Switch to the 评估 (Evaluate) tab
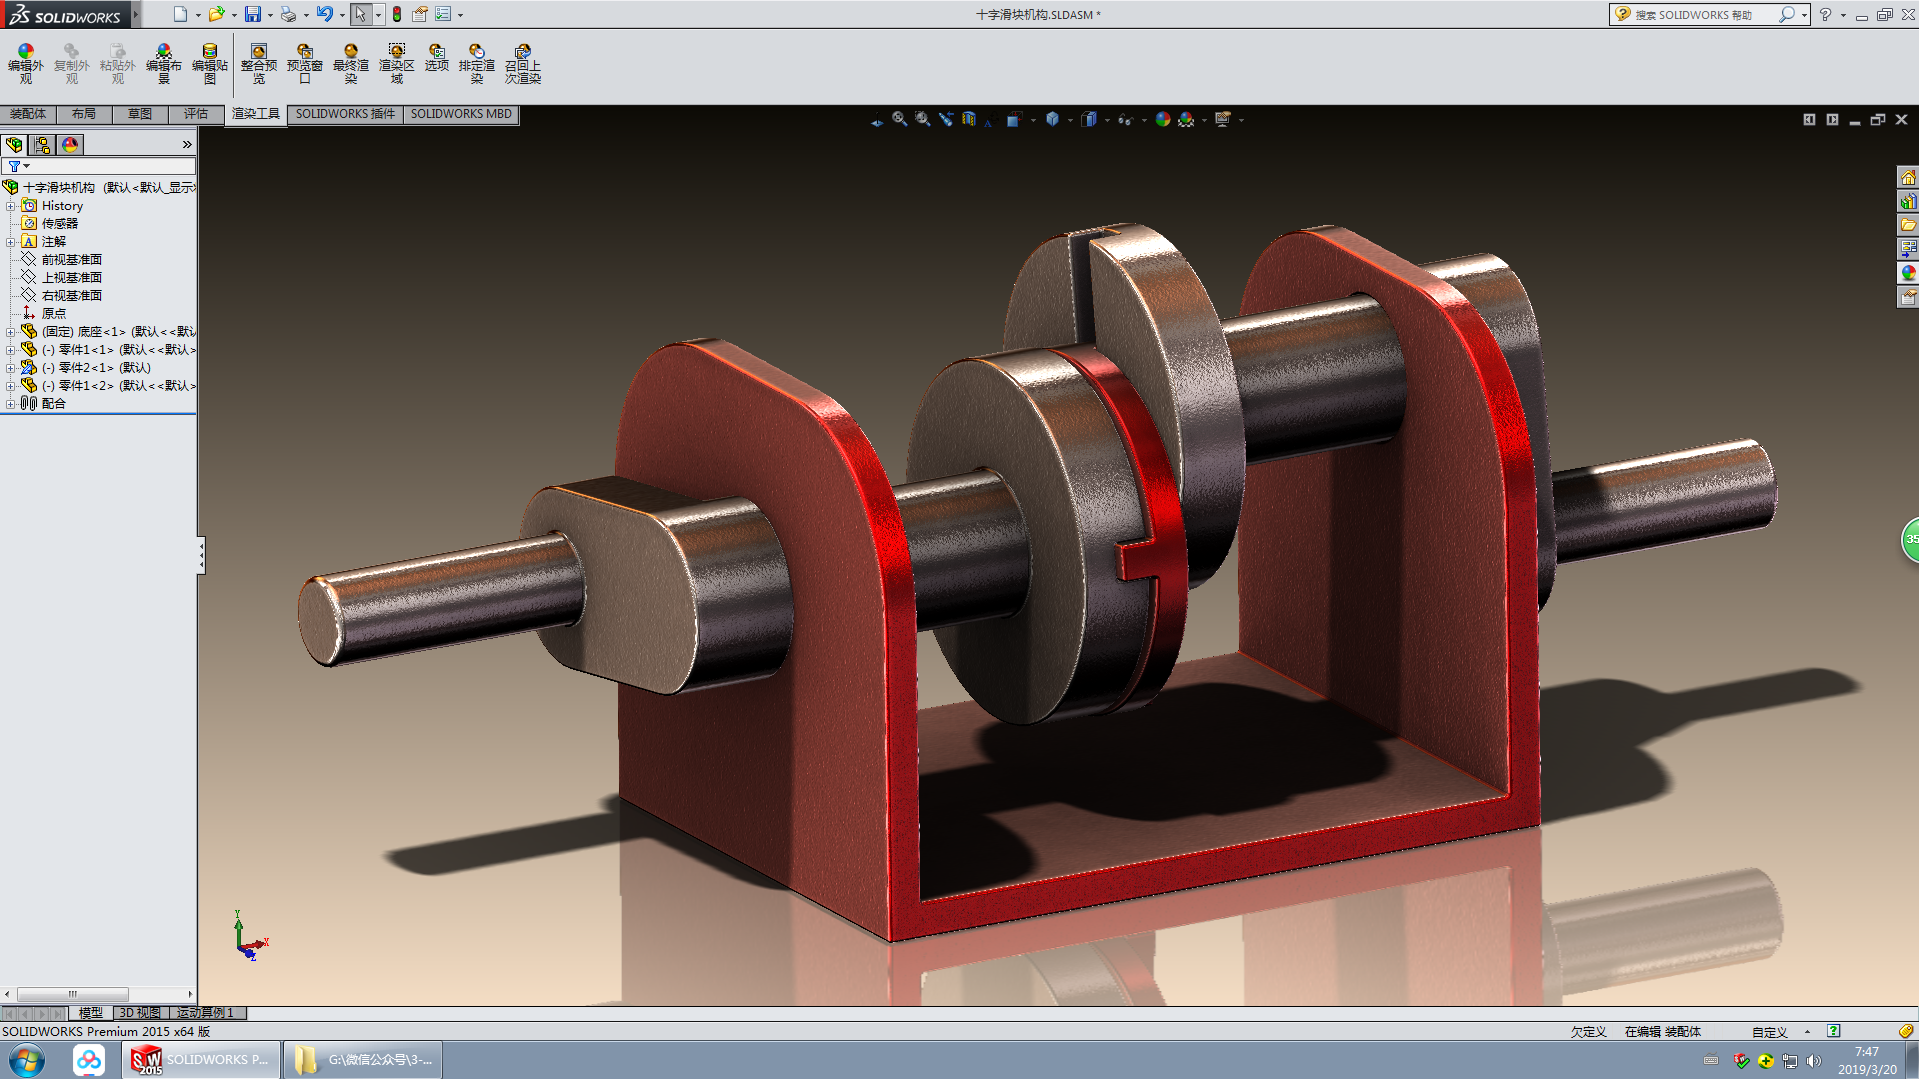Screen dimensions: 1919x1079 click(196, 114)
